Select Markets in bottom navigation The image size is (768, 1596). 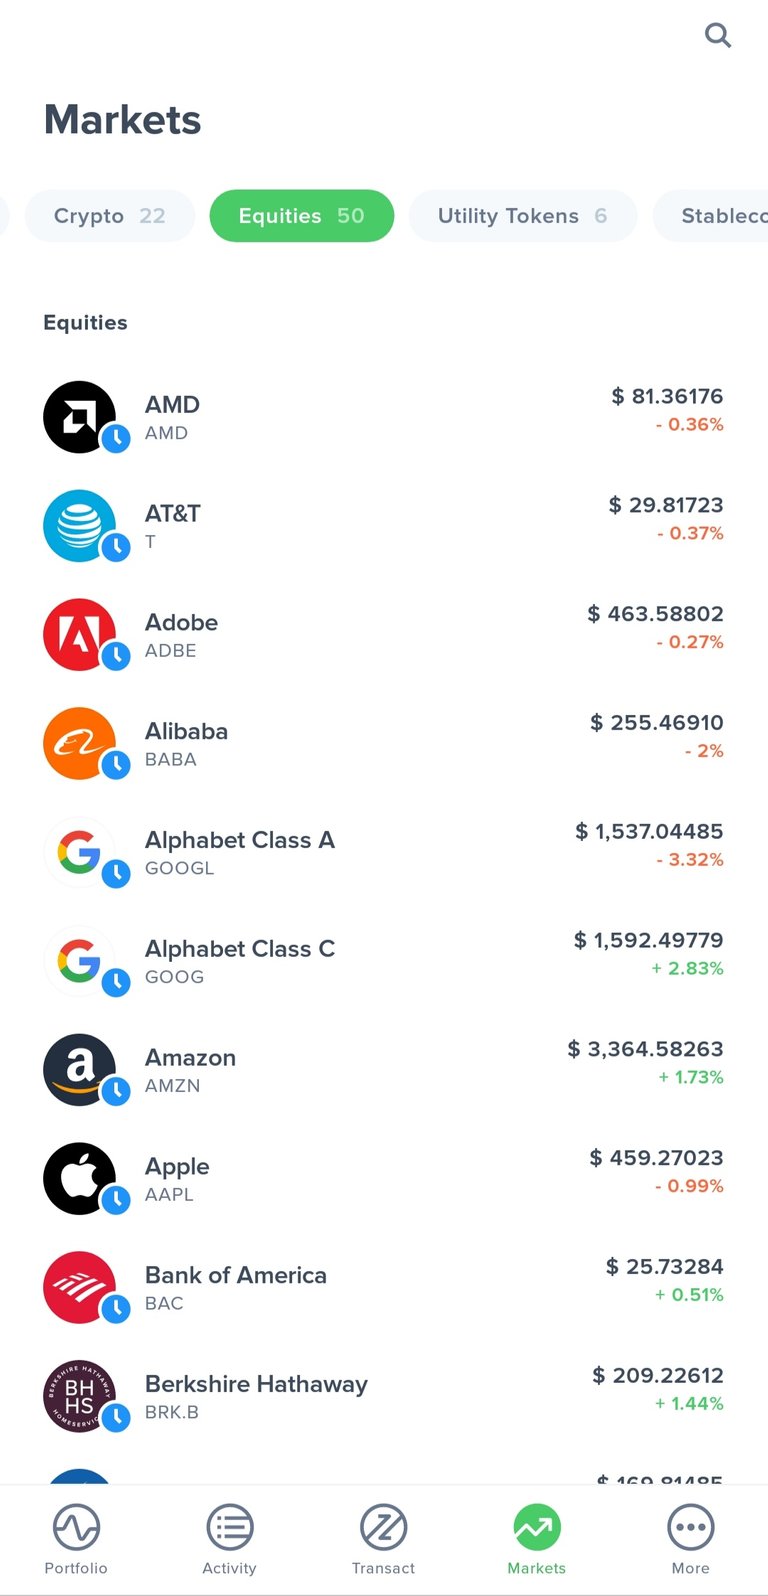(537, 1540)
